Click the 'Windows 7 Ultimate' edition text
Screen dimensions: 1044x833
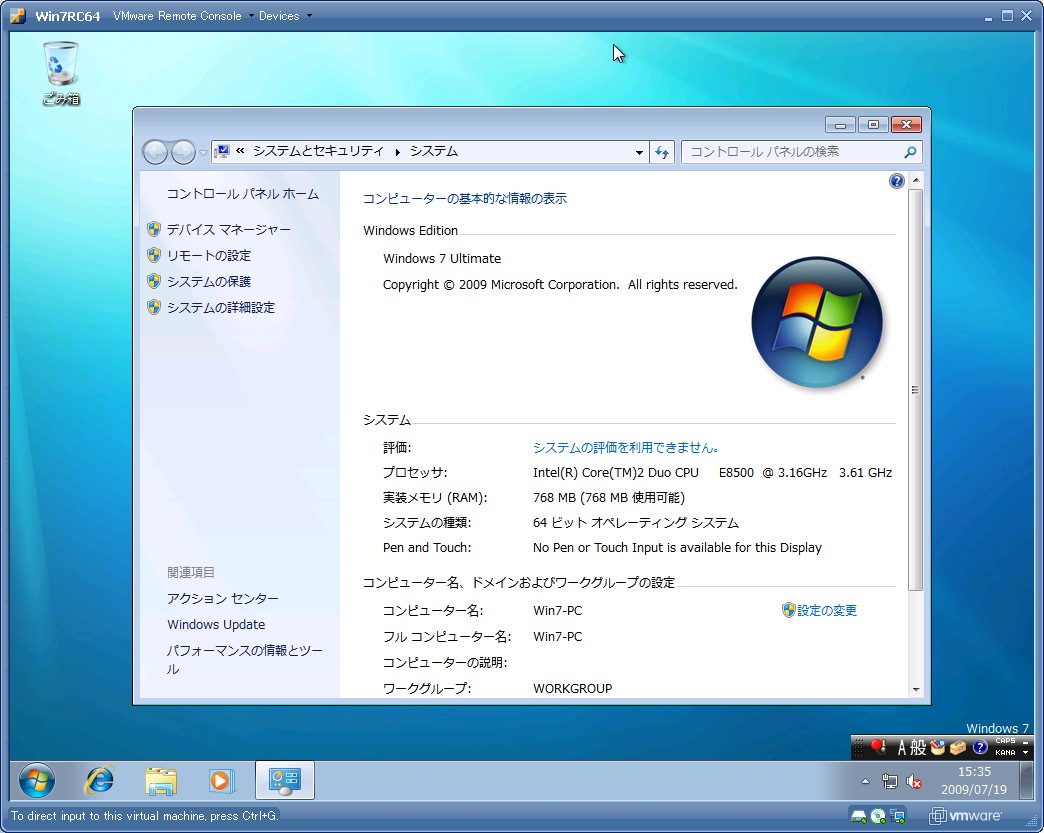pos(442,258)
